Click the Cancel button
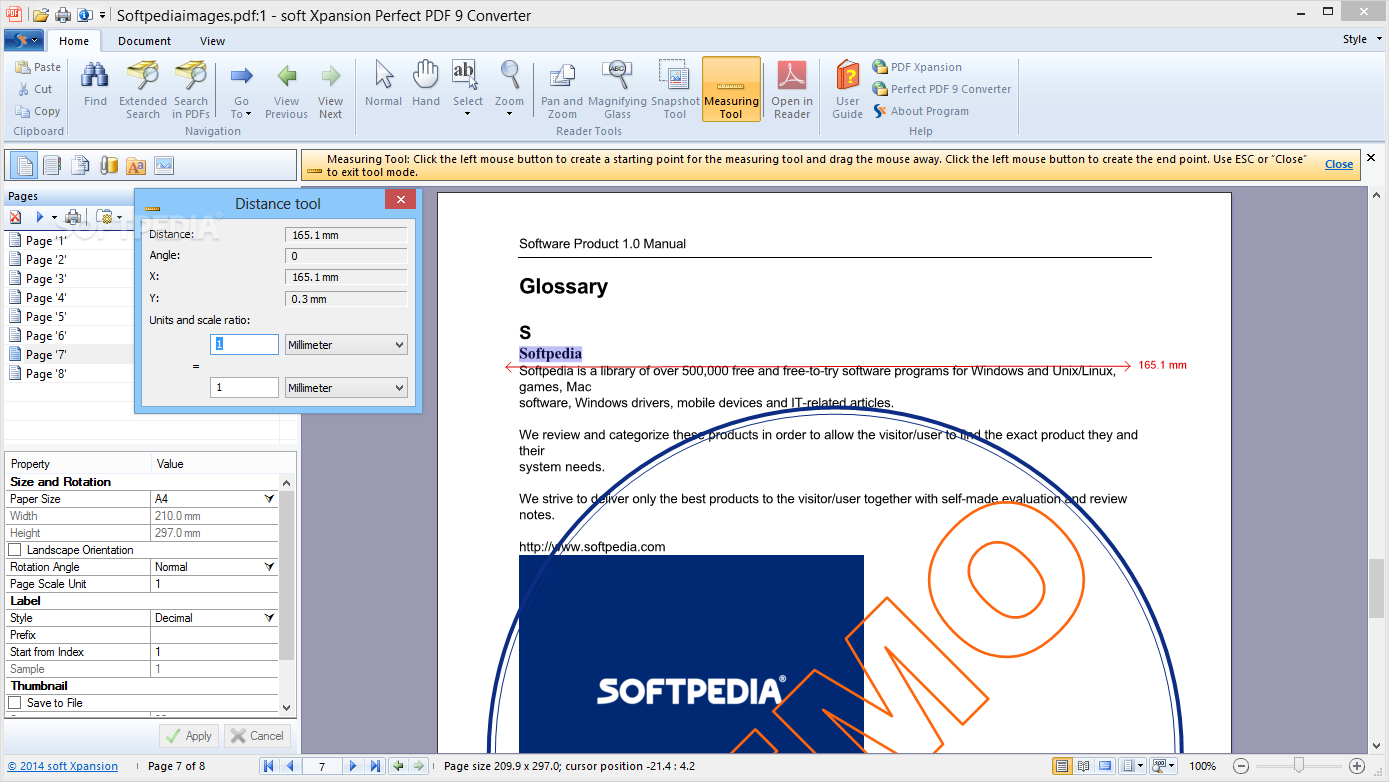 tap(257, 736)
